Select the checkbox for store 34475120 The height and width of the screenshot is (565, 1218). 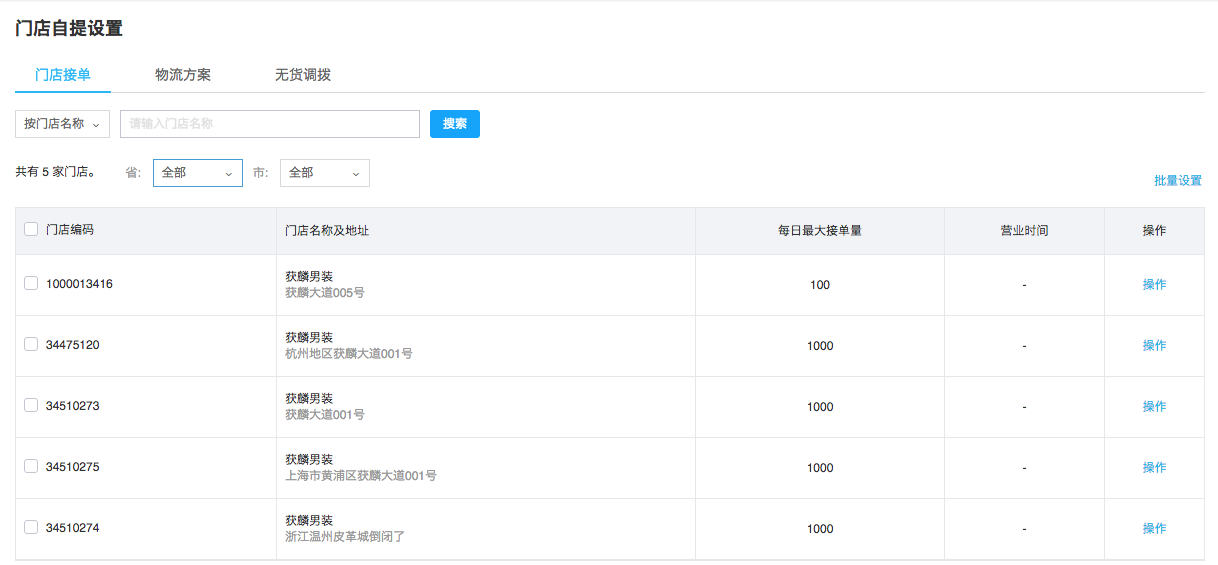pos(31,344)
